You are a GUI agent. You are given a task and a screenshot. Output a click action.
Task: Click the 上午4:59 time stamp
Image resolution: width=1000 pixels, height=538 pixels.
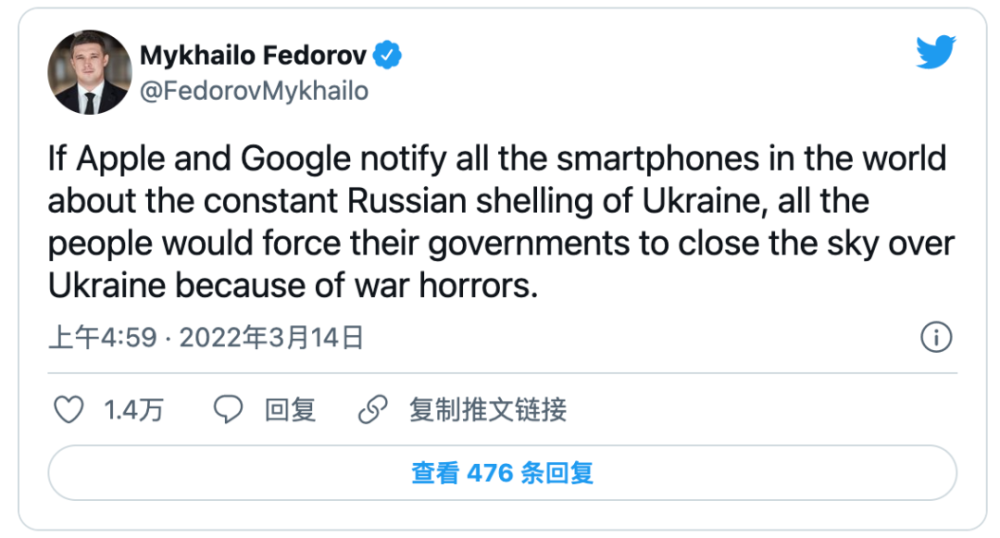pos(103,337)
